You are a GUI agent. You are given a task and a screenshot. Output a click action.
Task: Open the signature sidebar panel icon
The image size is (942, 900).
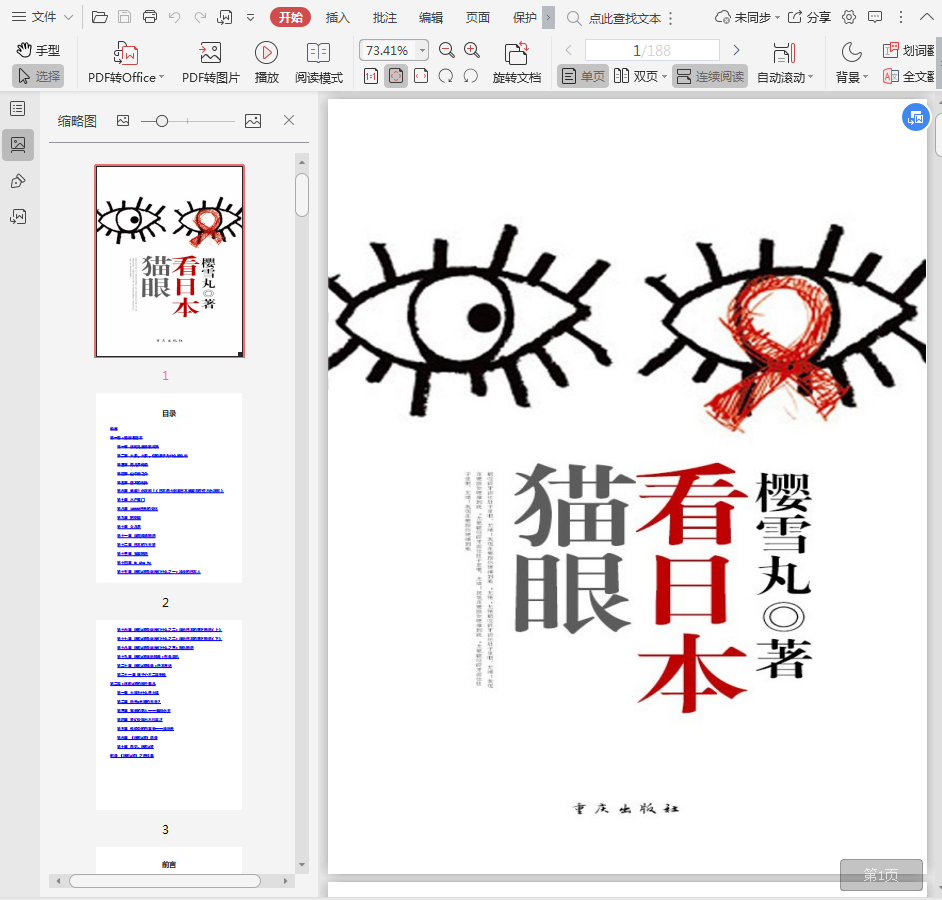(18, 216)
